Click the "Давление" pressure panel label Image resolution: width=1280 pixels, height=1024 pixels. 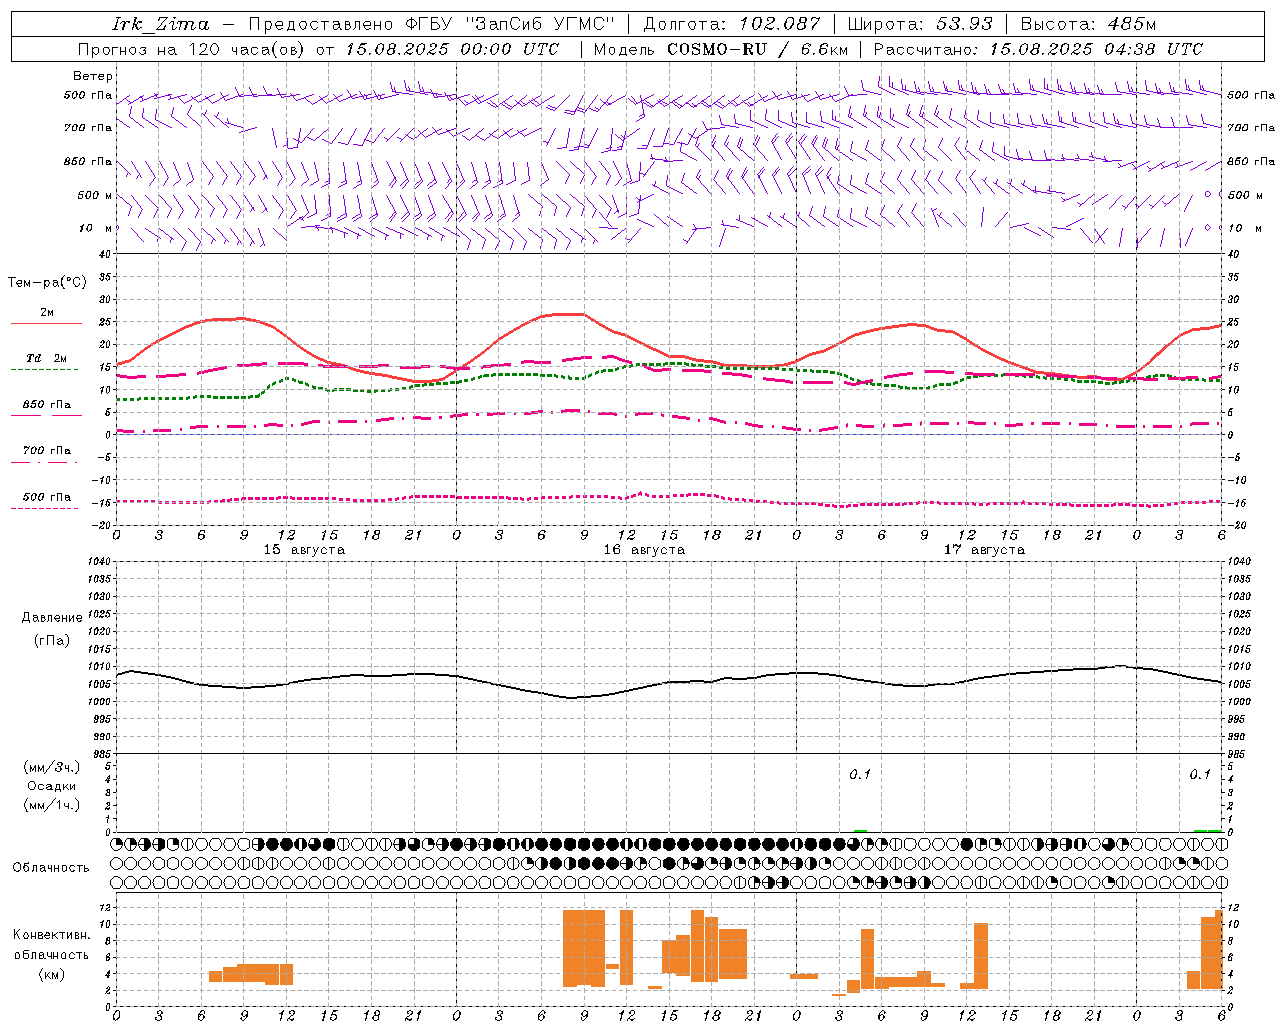coord(52,617)
